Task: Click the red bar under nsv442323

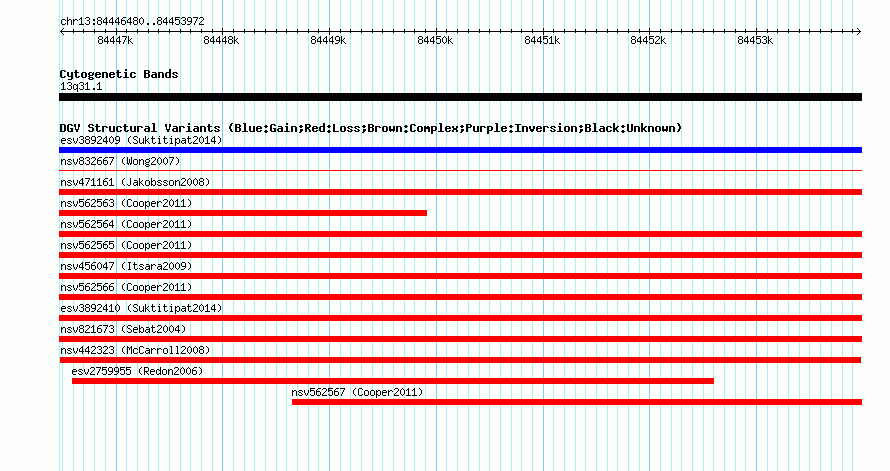Action: click(x=460, y=360)
